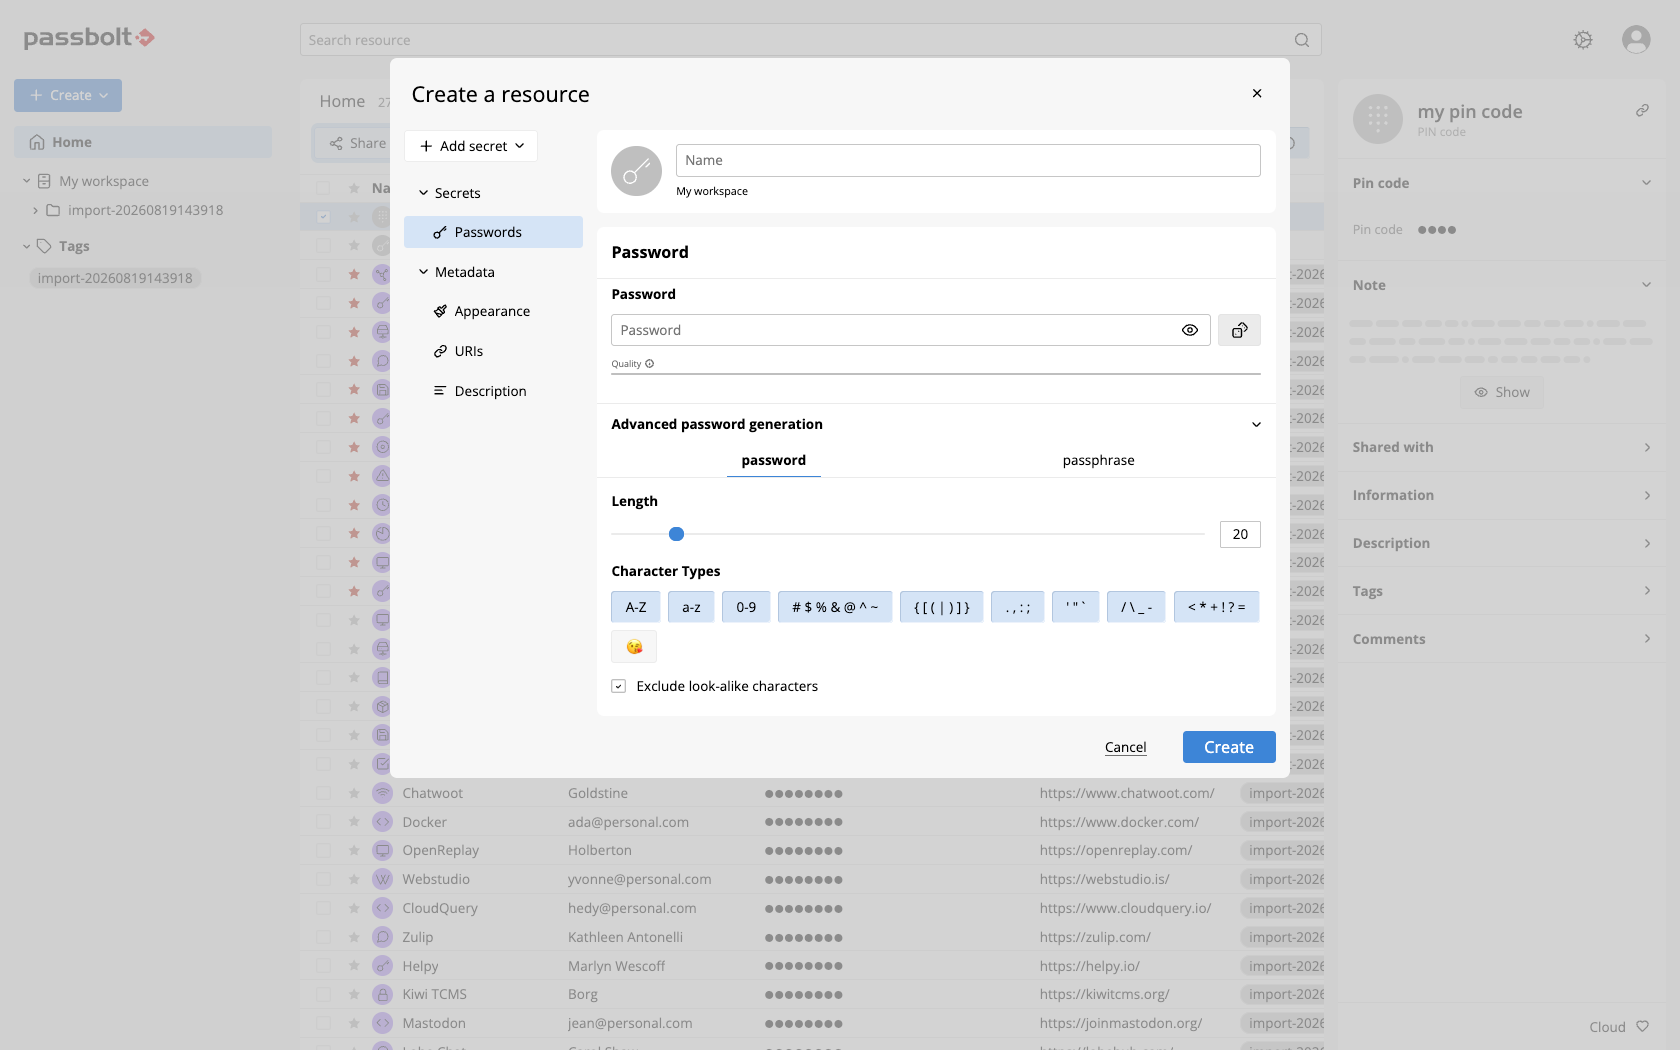Screen dimensions: 1680x1050
Task: Click the Helpy row icon
Action: coord(382,966)
